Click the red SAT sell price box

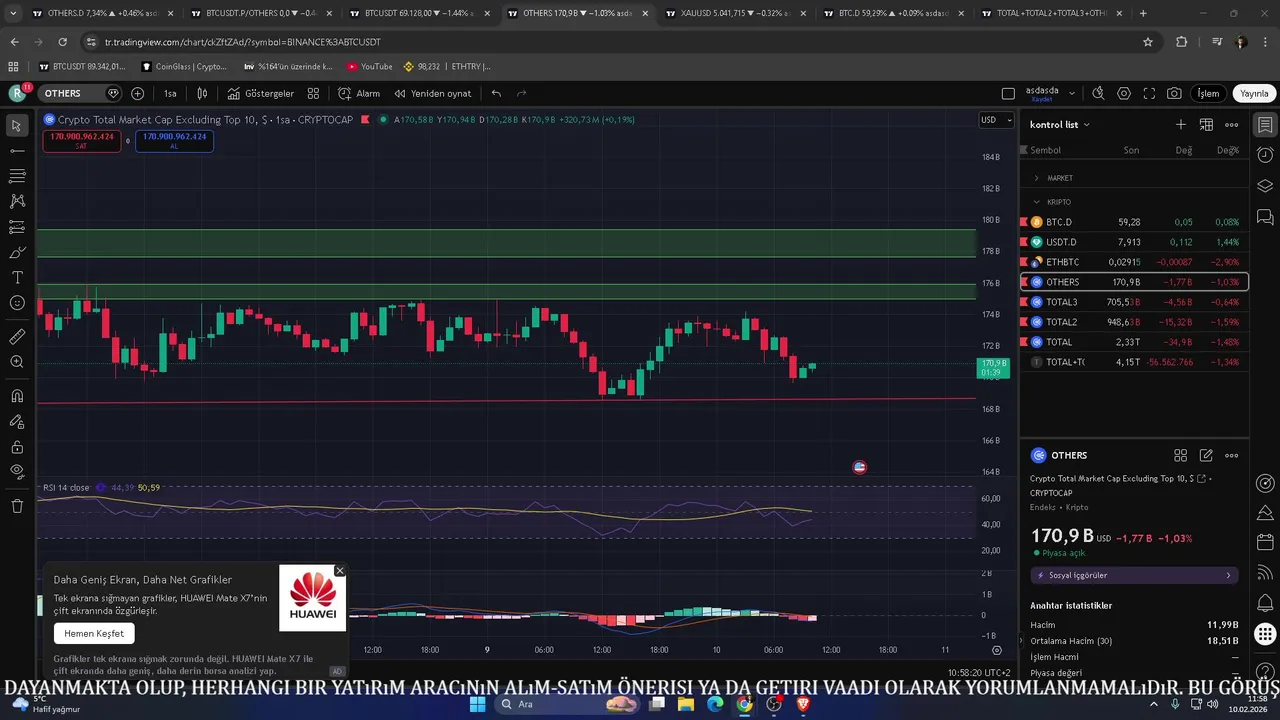[x=82, y=141]
